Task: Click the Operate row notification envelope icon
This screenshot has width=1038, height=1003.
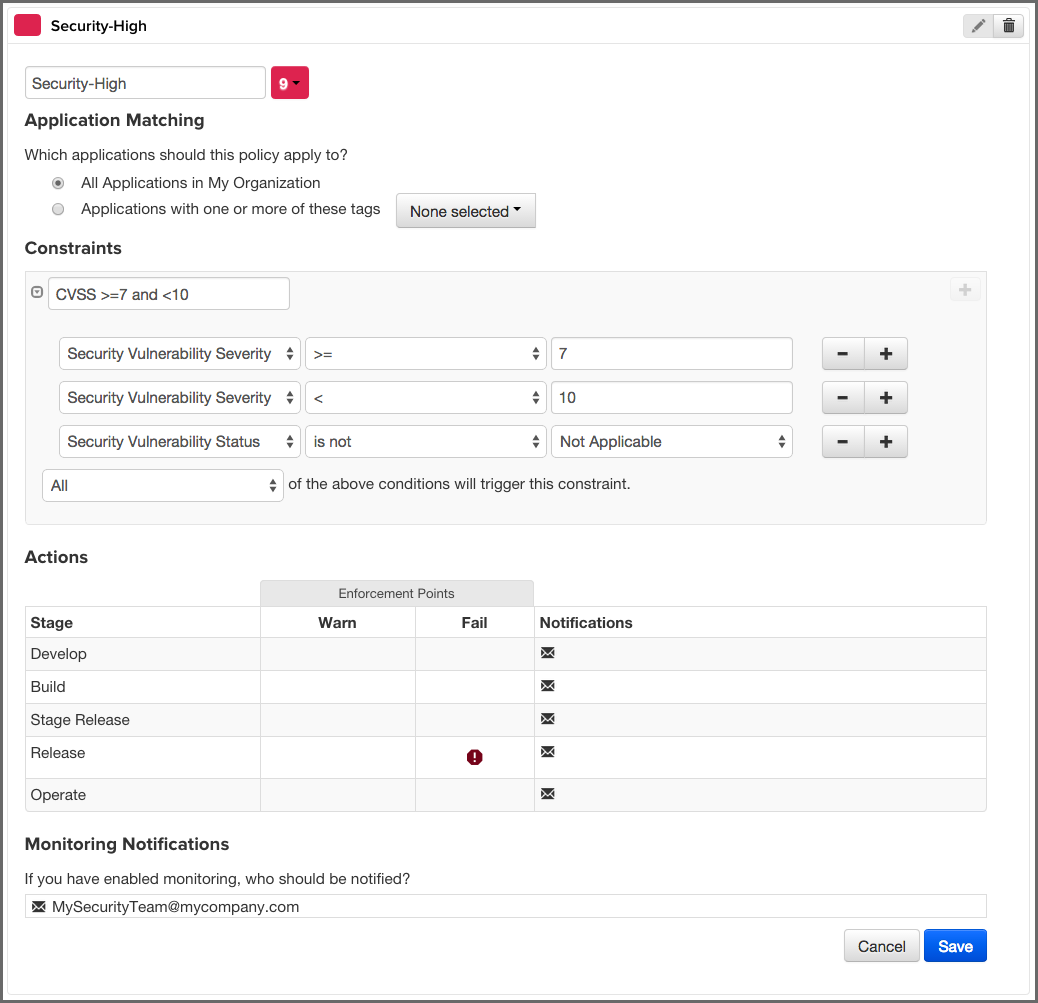Action: pyautogui.click(x=547, y=793)
